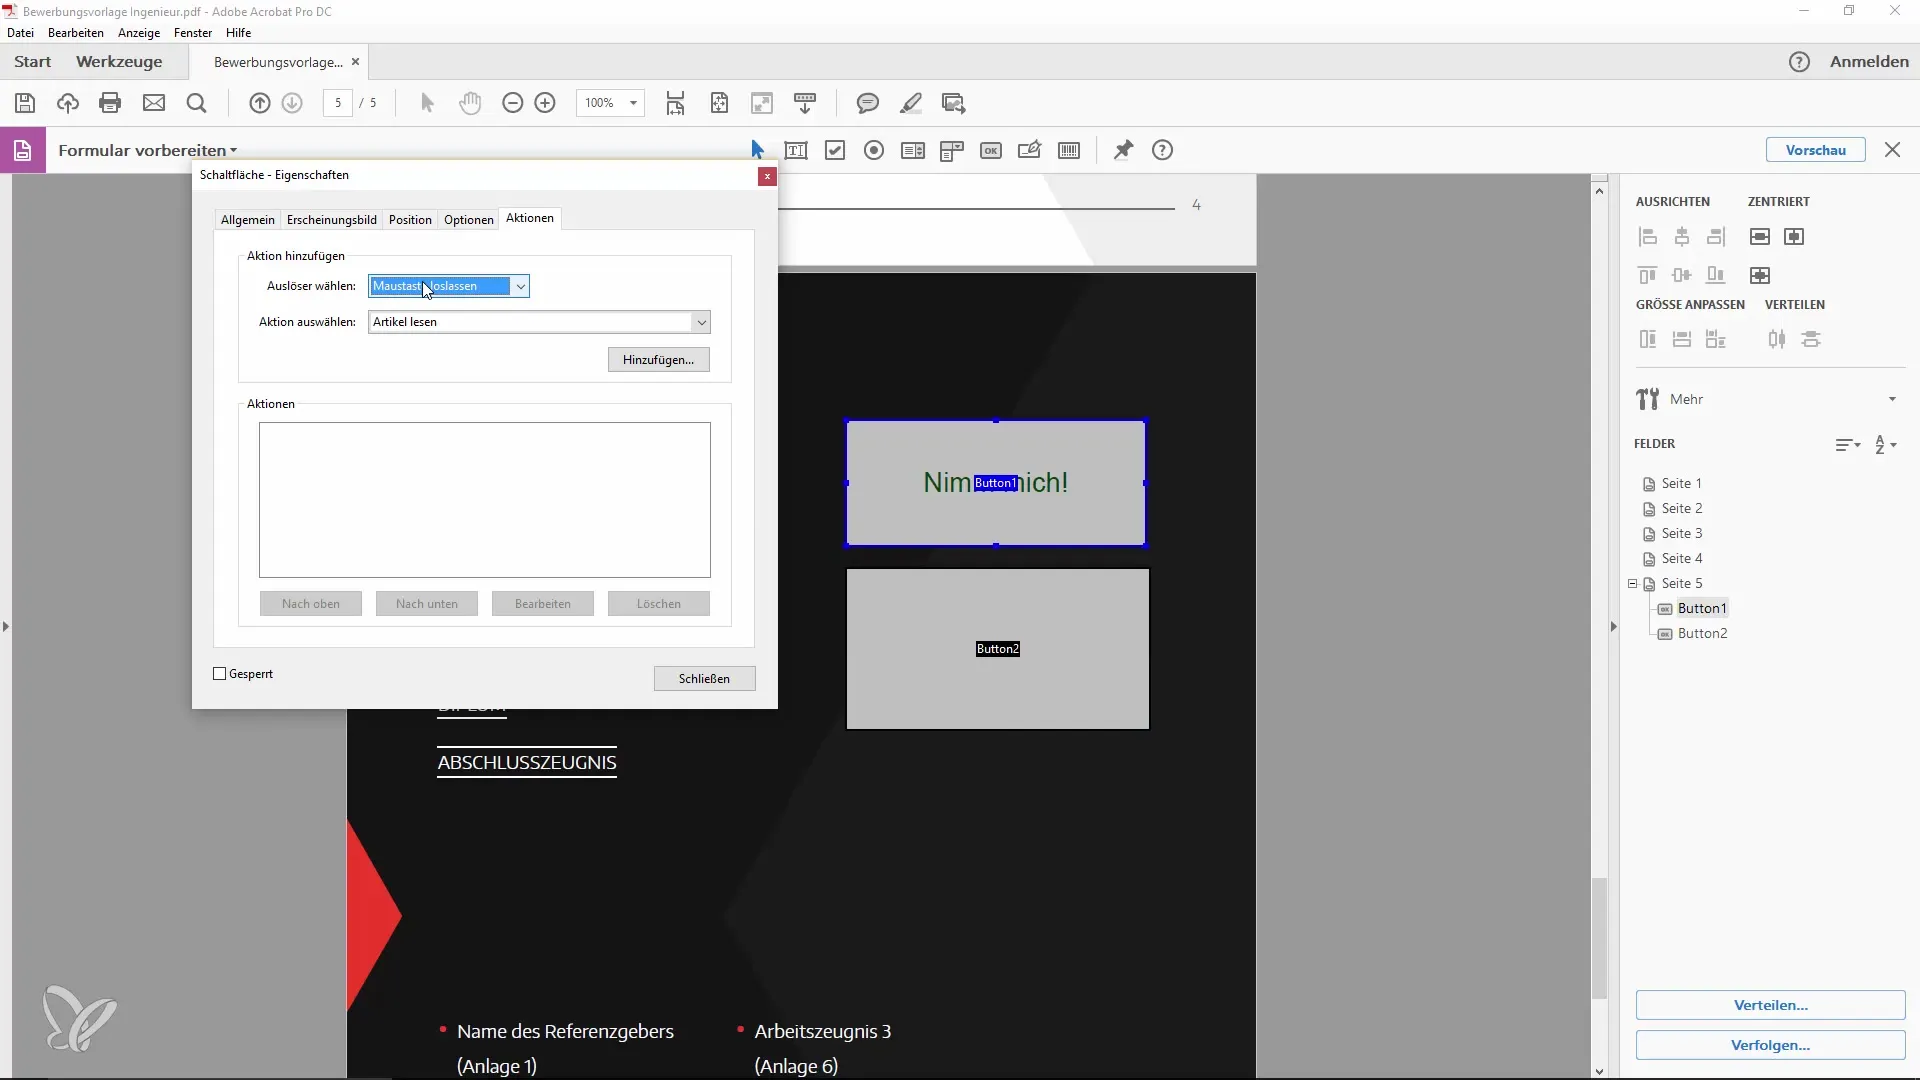The width and height of the screenshot is (1920, 1080).
Task: Click the cloud upload icon
Action: tap(68, 103)
